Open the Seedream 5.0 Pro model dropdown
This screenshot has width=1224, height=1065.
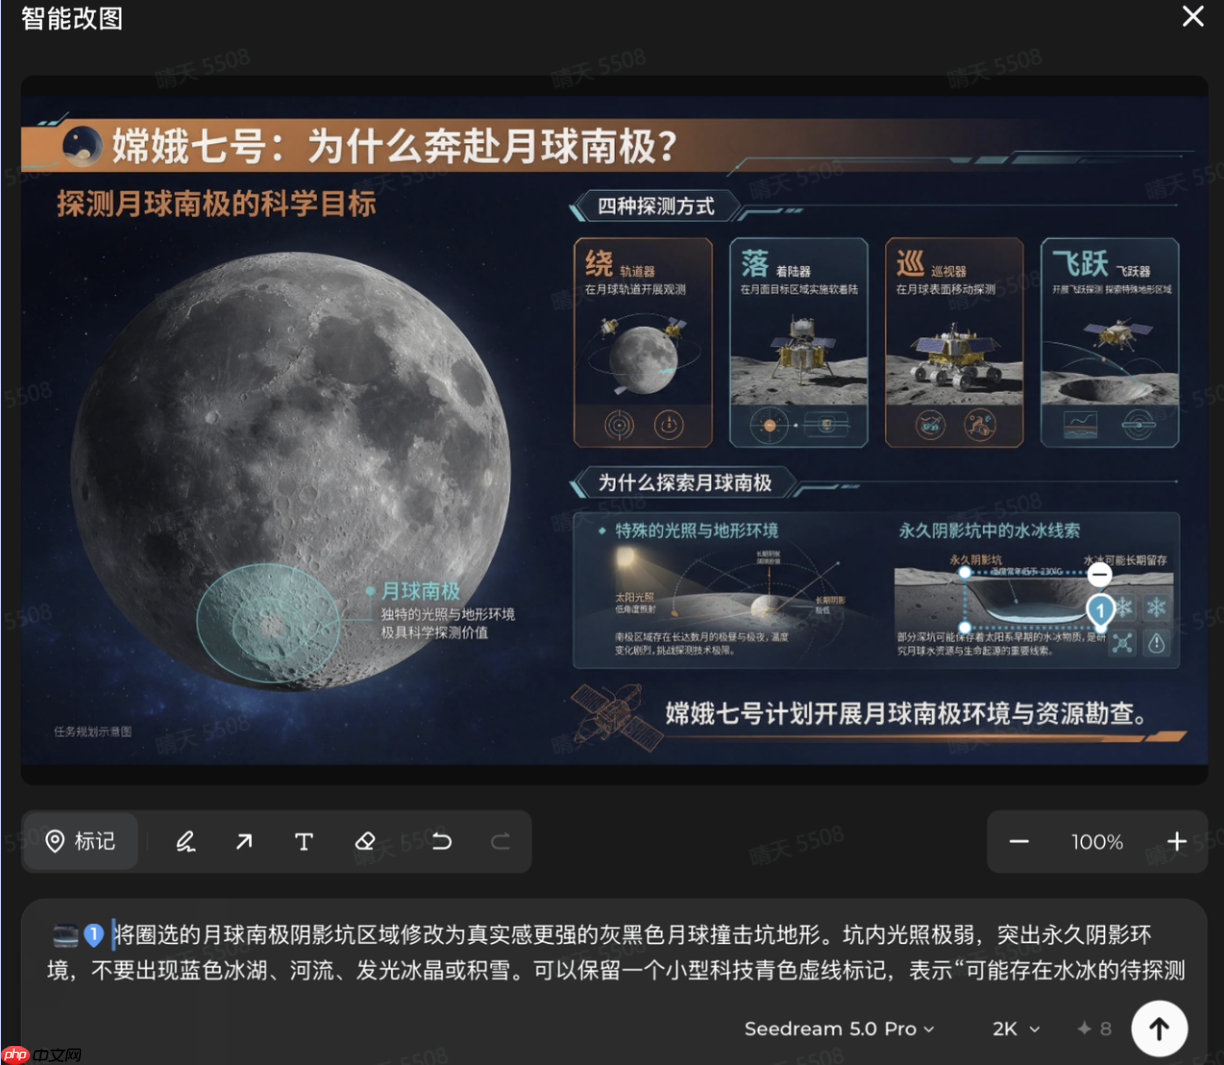(x=839, y=1028)
